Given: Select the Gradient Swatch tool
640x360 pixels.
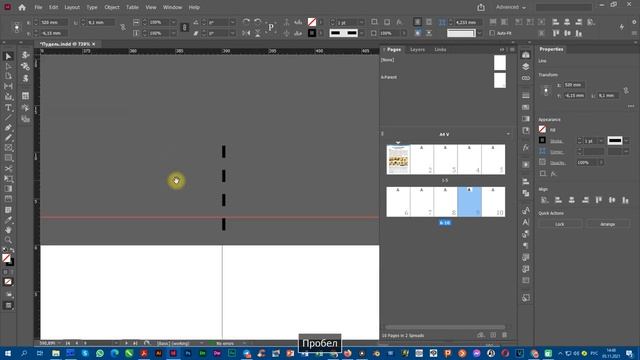Looking at the screenshot, I should (8, 189).
